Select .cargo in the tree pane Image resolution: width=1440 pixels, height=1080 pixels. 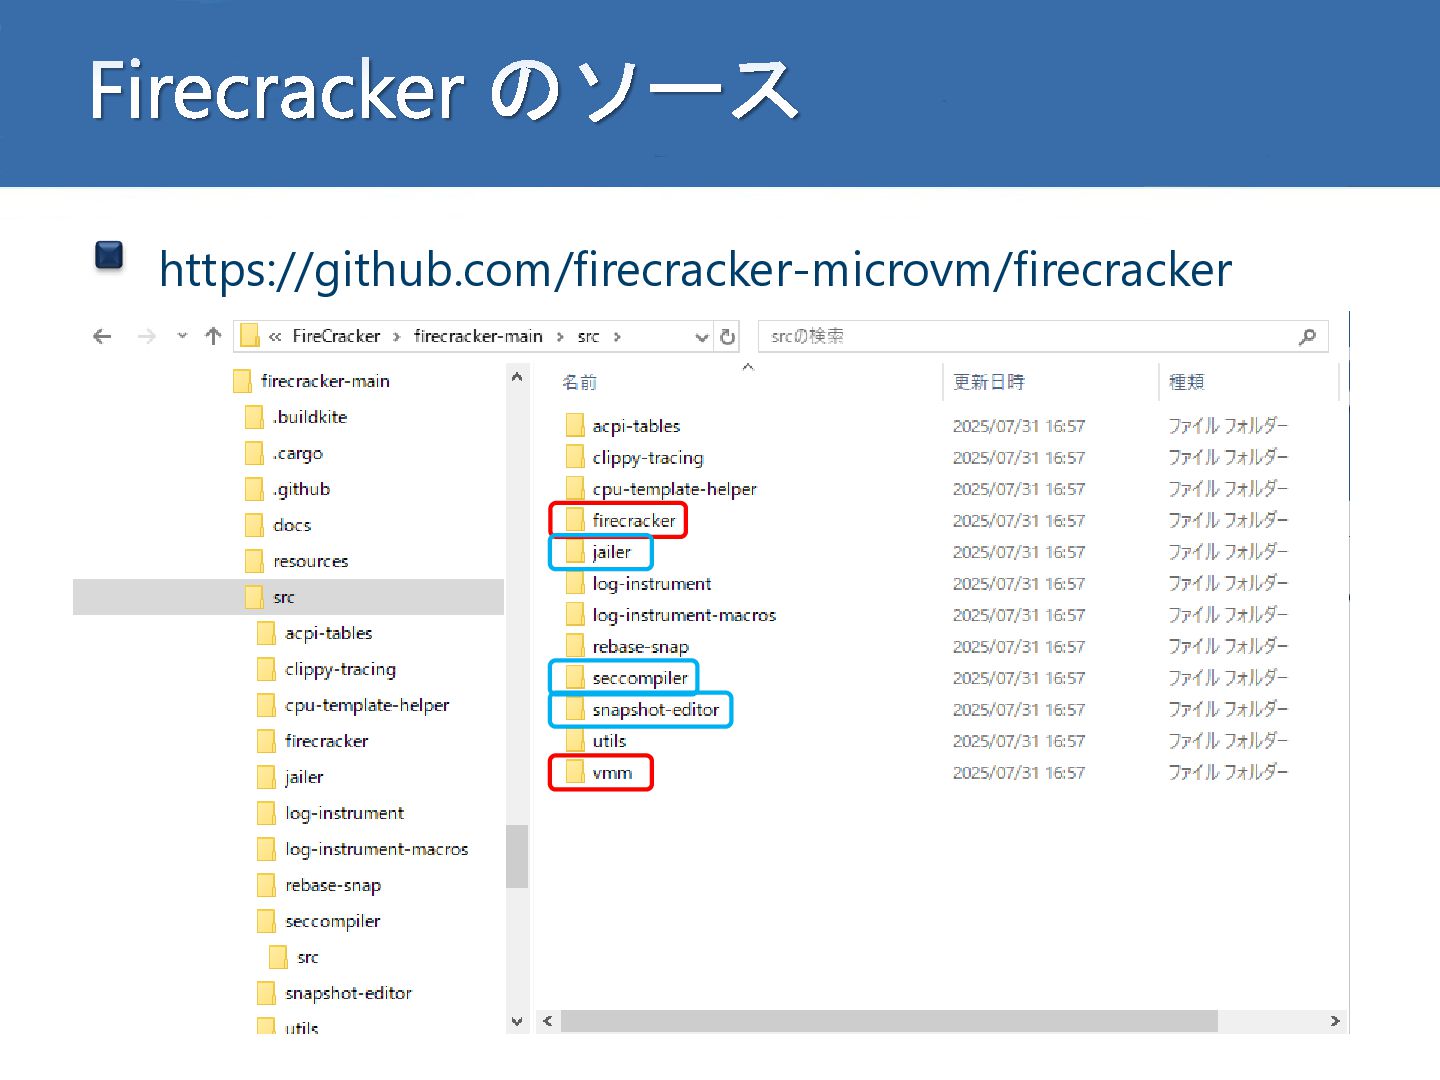click(298, 453)
